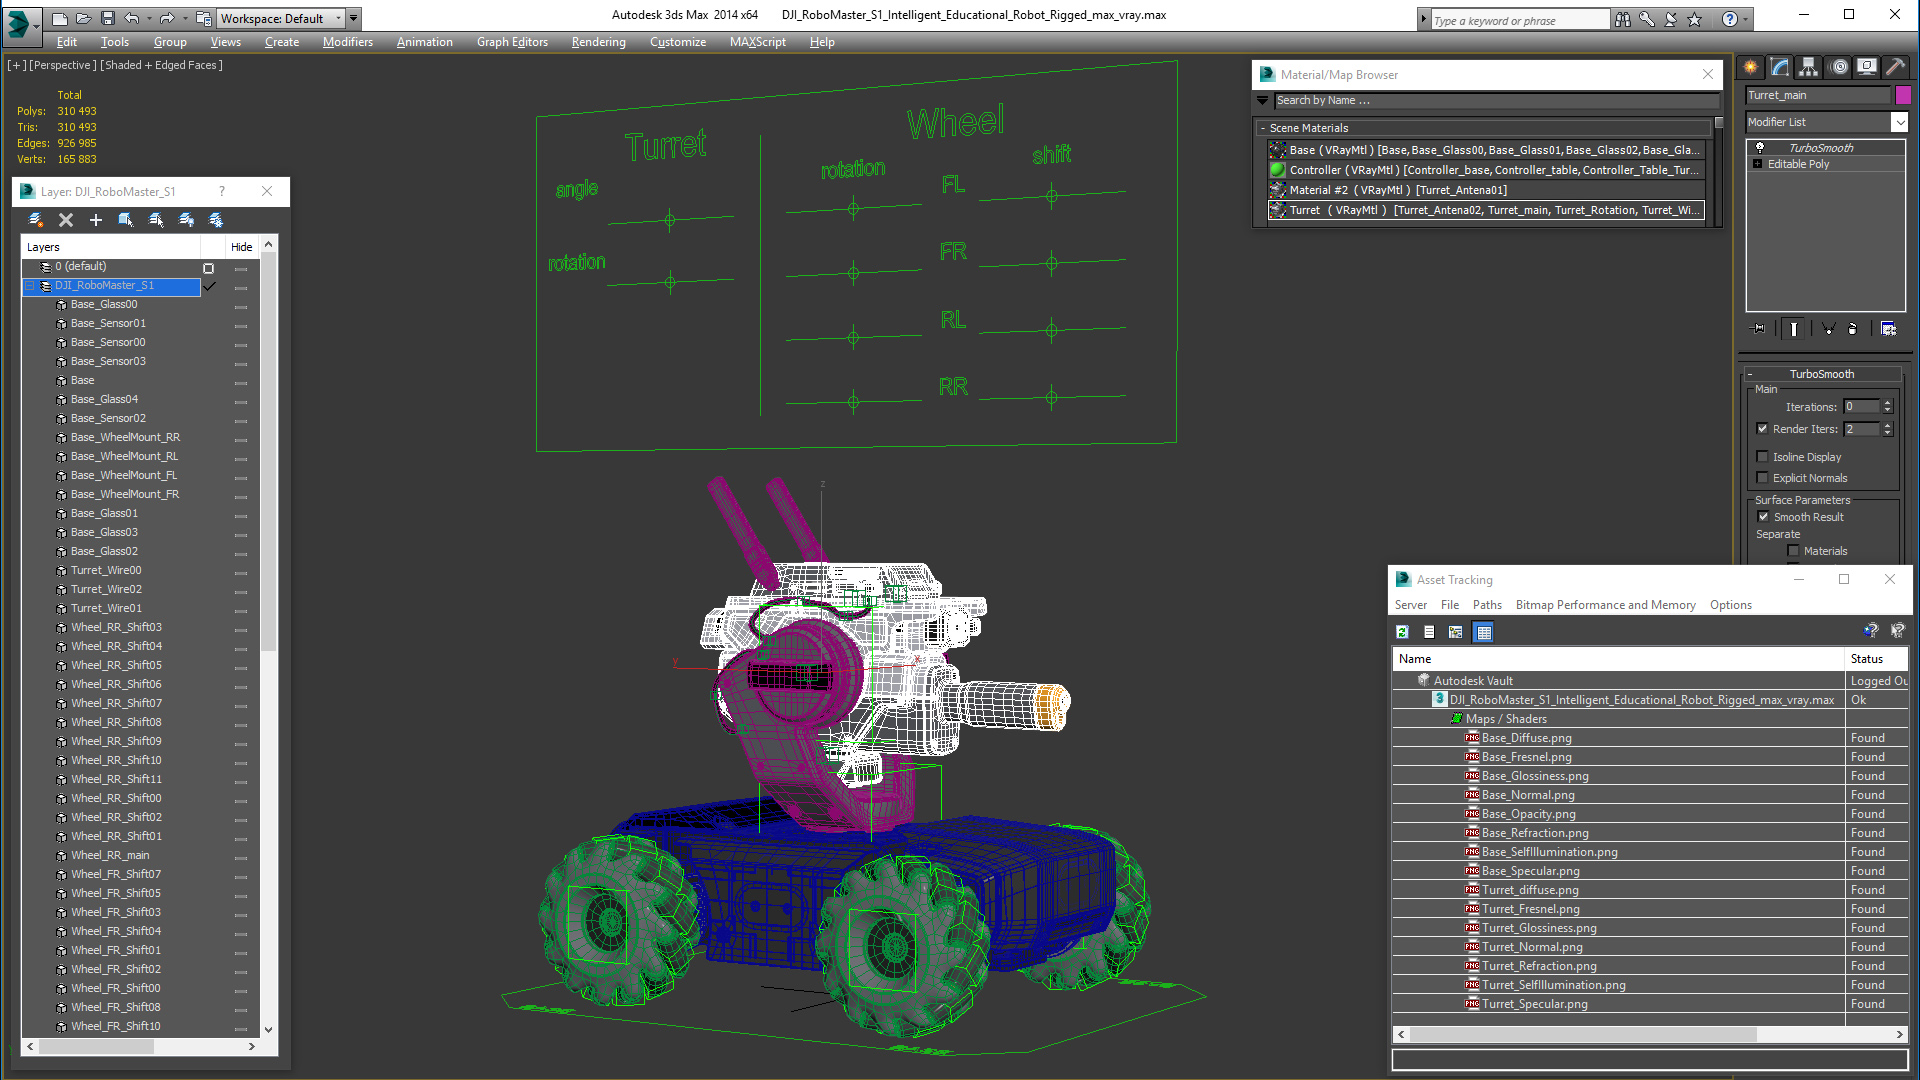Increase Iterations spinner up arrow
The width and height of the screenshot is (1920, 1080).
coord(1888,403)
